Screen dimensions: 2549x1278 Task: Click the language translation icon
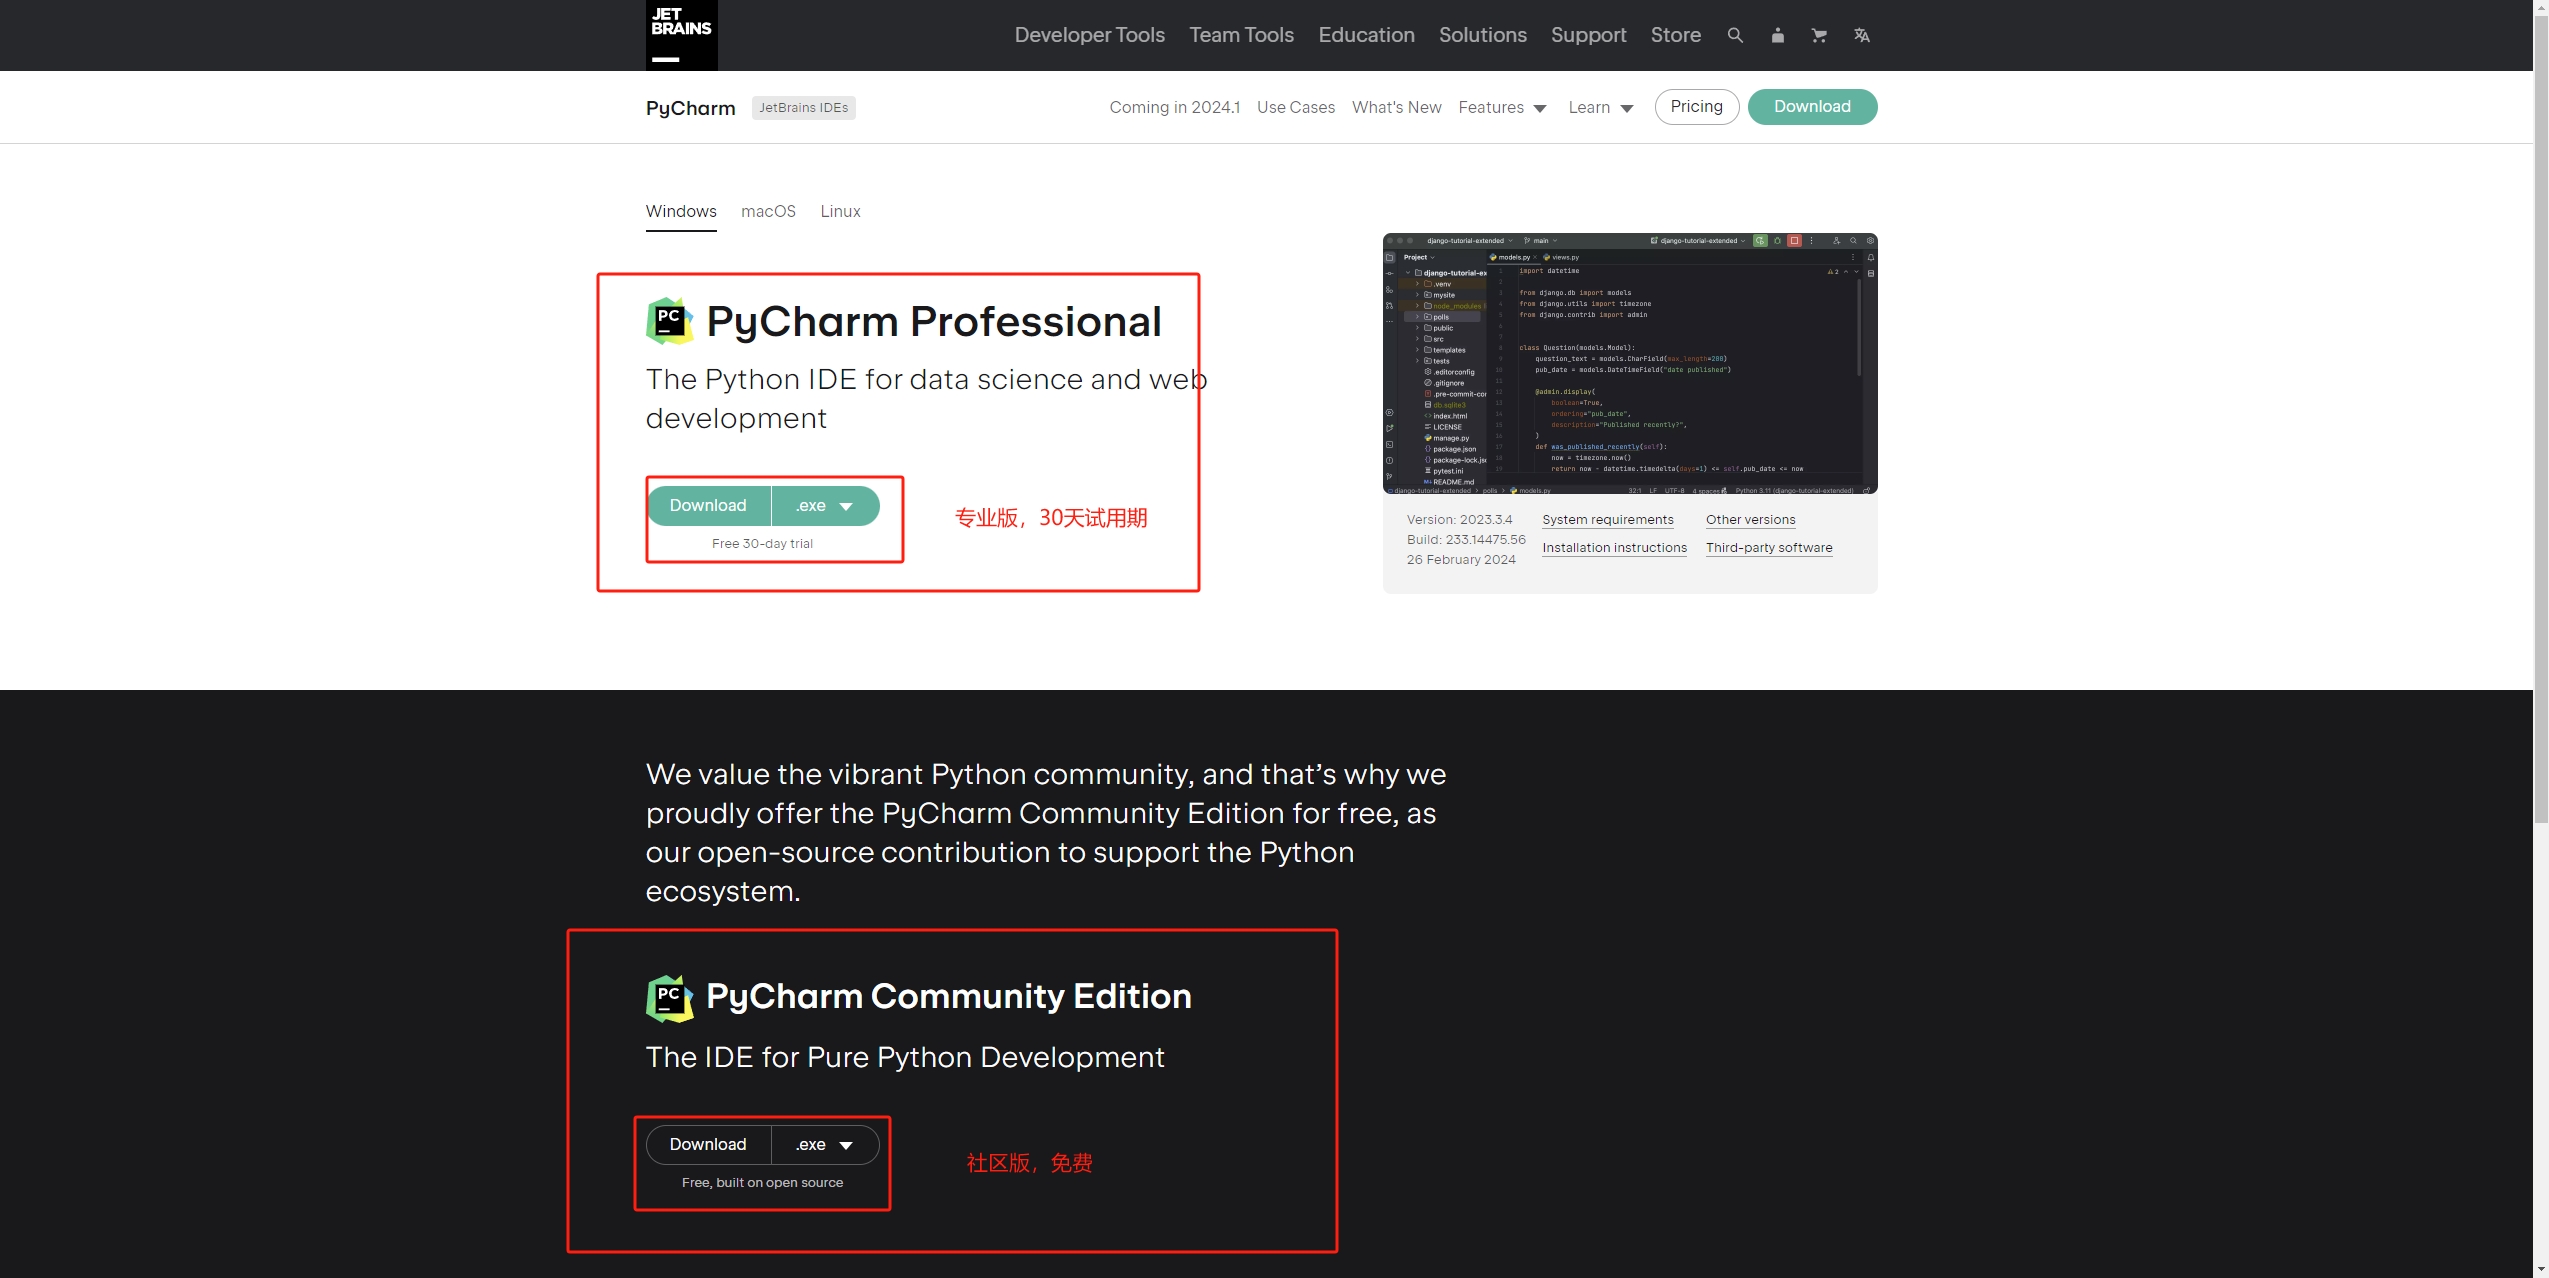(x=1862, y=35)
